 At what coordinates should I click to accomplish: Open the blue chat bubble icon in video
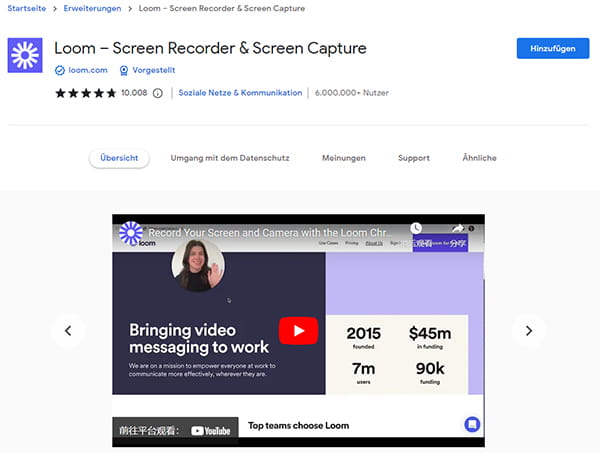pyautogui.click(x=472, y=424)
